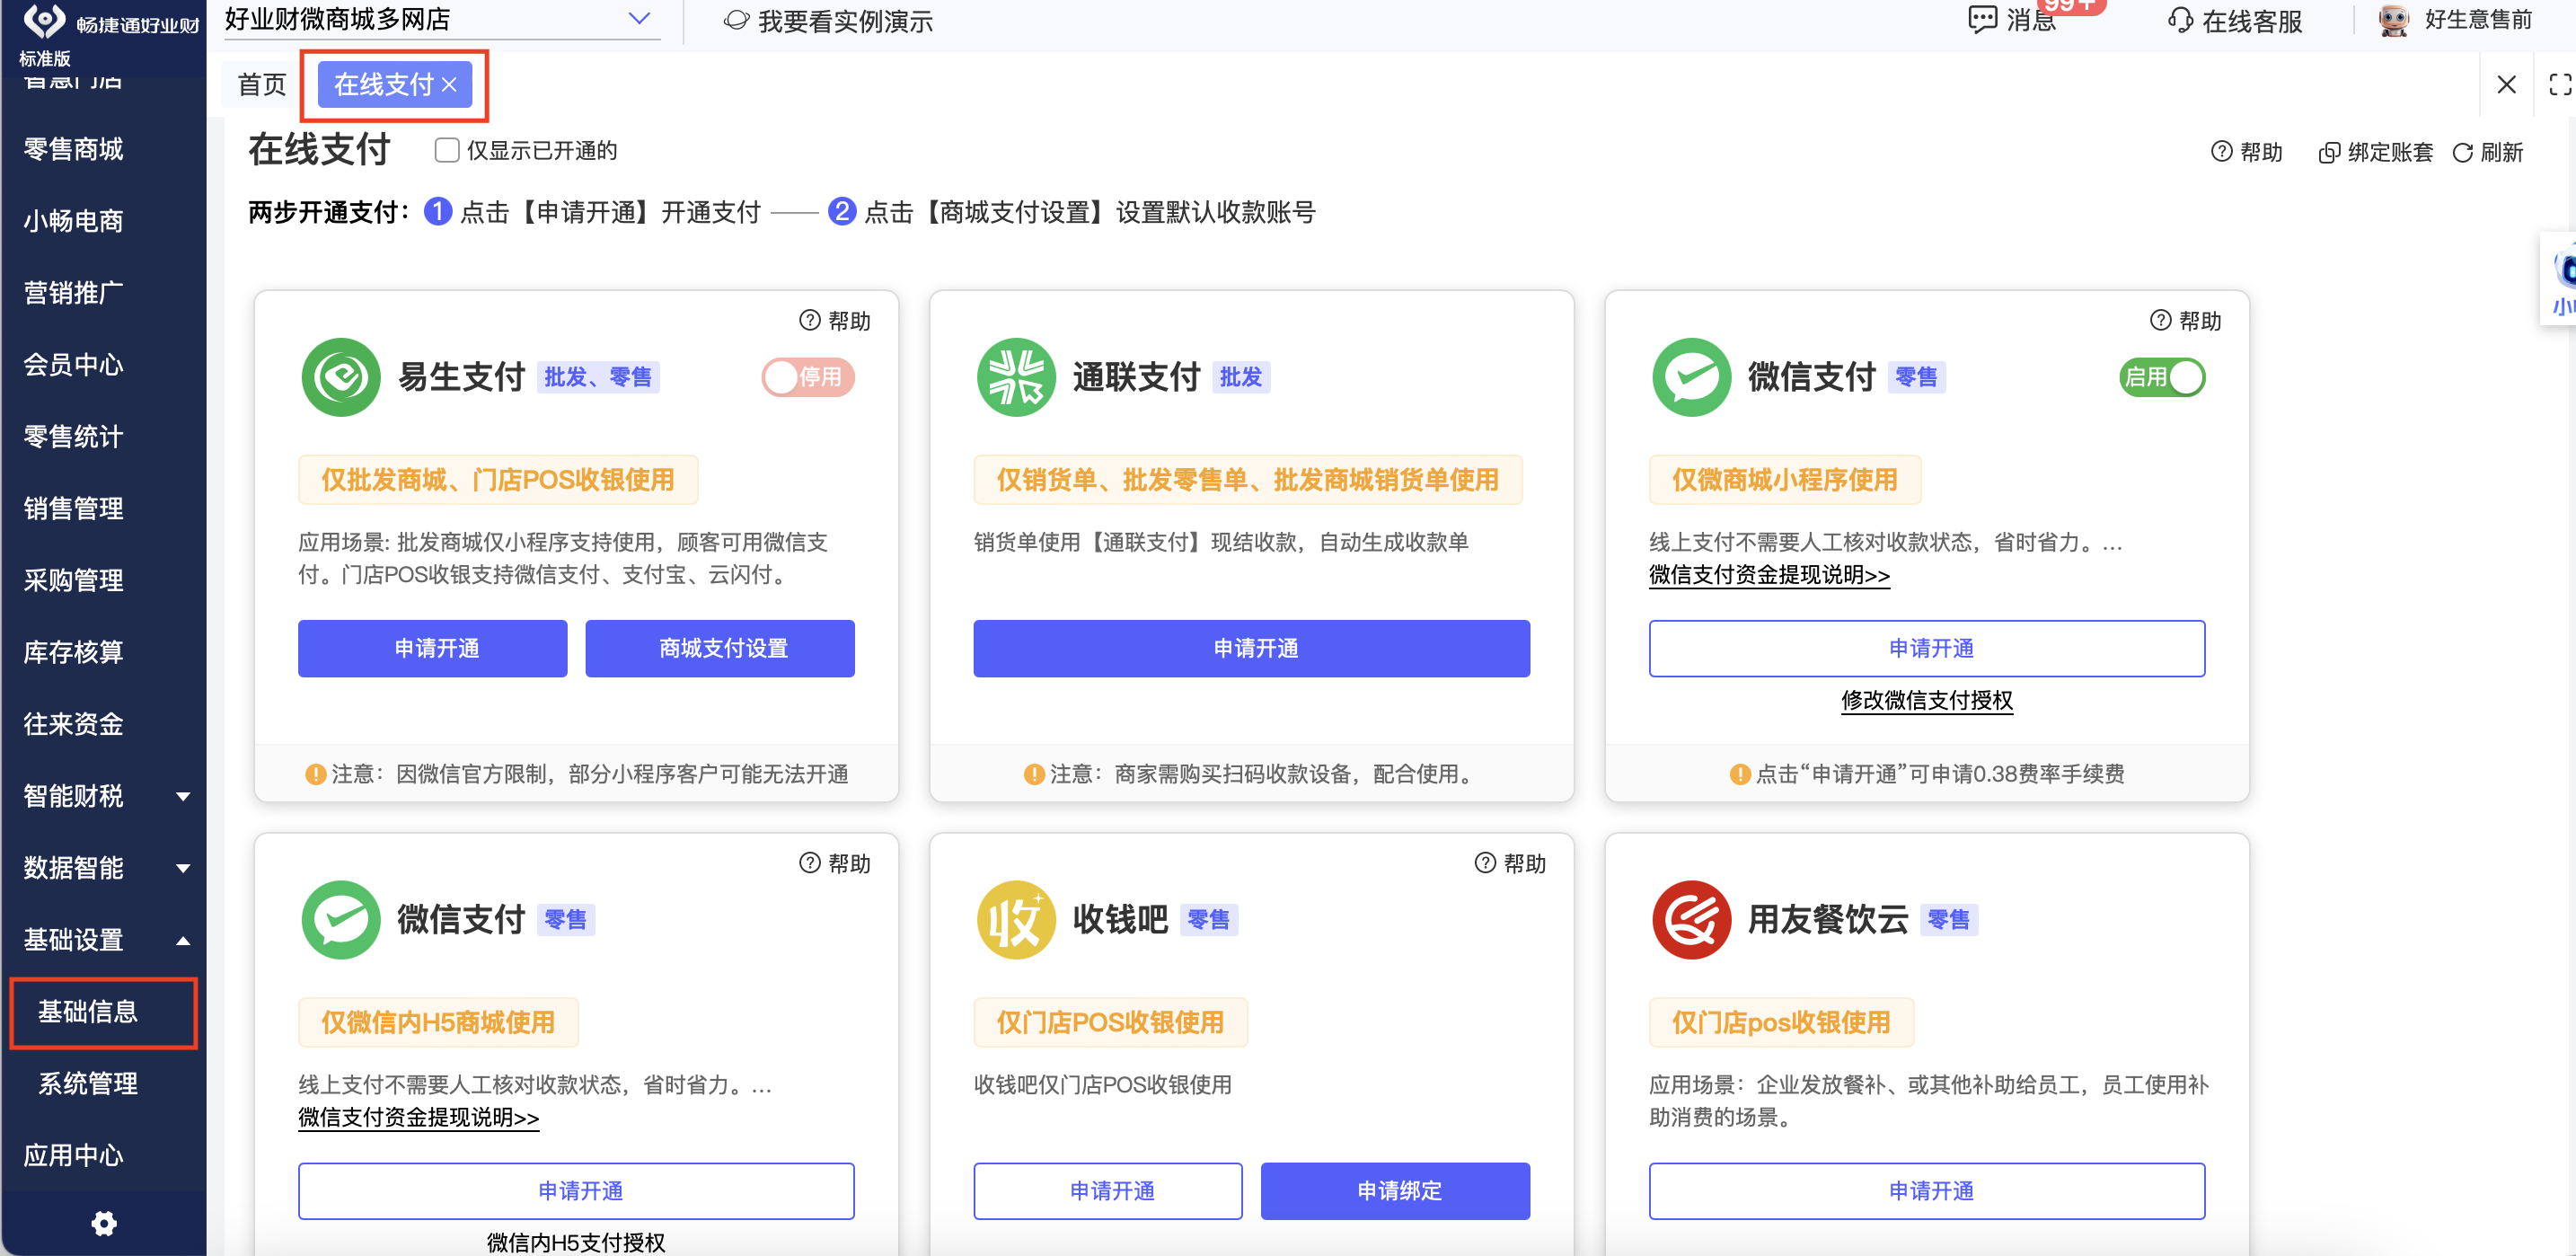Screen dimensions: 2576x1256
Task: Click 申请绑定 on 收钱吧 card
Action: (x=1395, y=1191)
